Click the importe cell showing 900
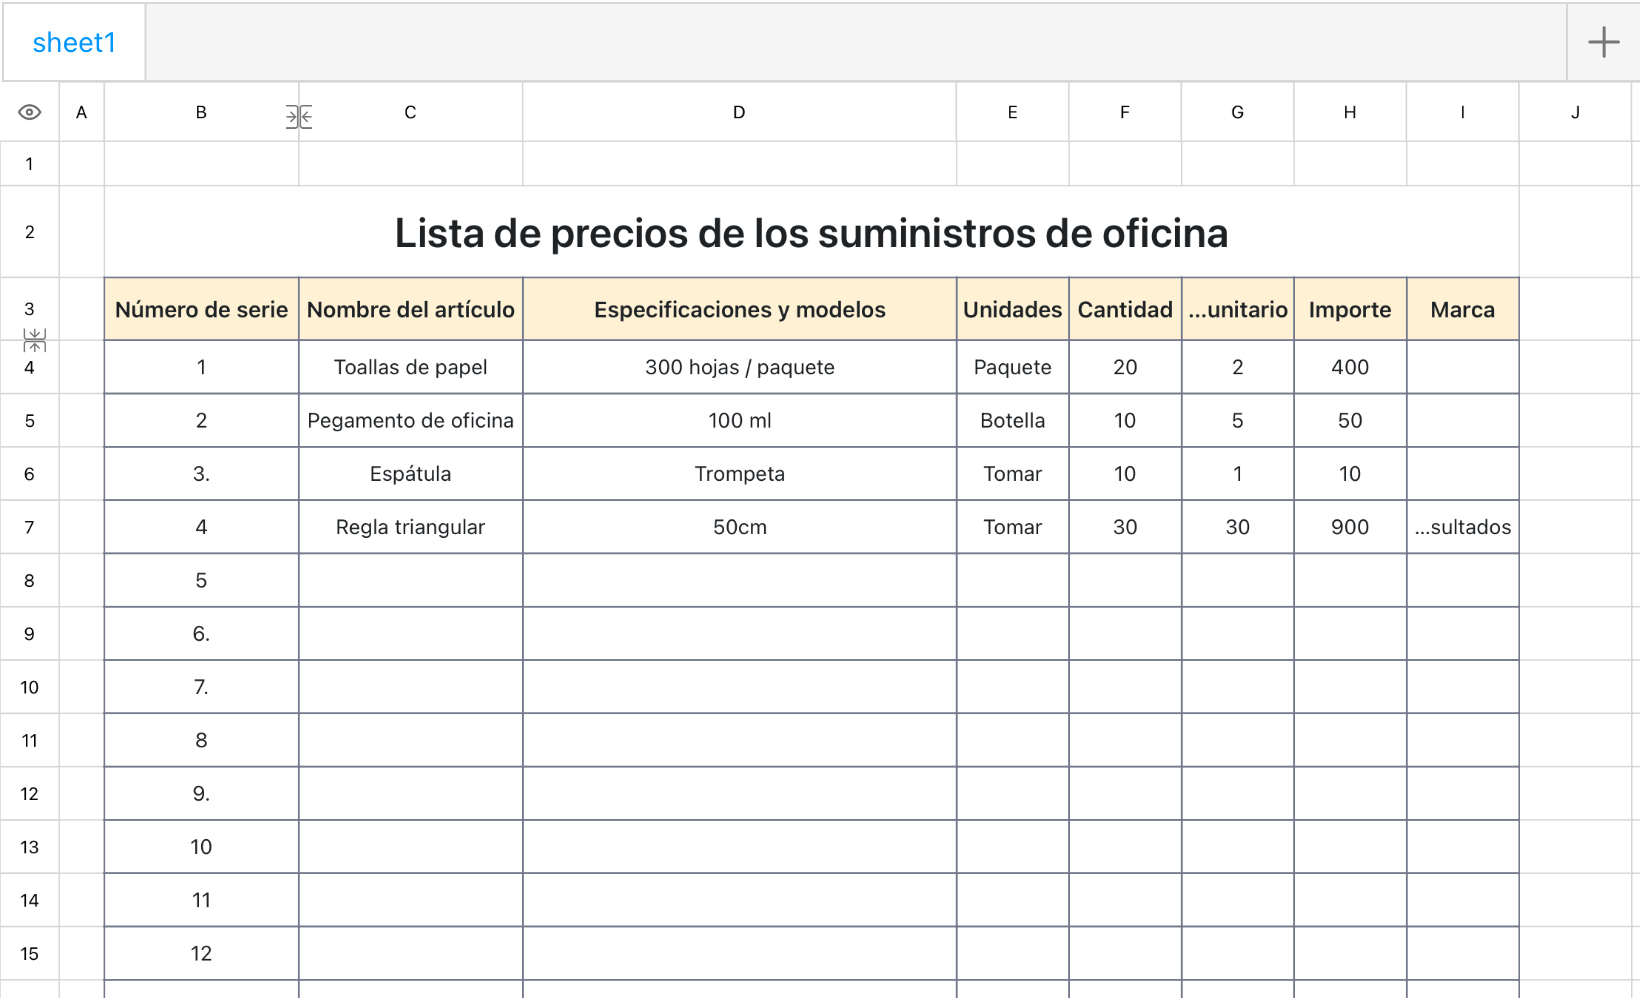This screenshot has height=998, width=1640. click(x=1350, y=527)
